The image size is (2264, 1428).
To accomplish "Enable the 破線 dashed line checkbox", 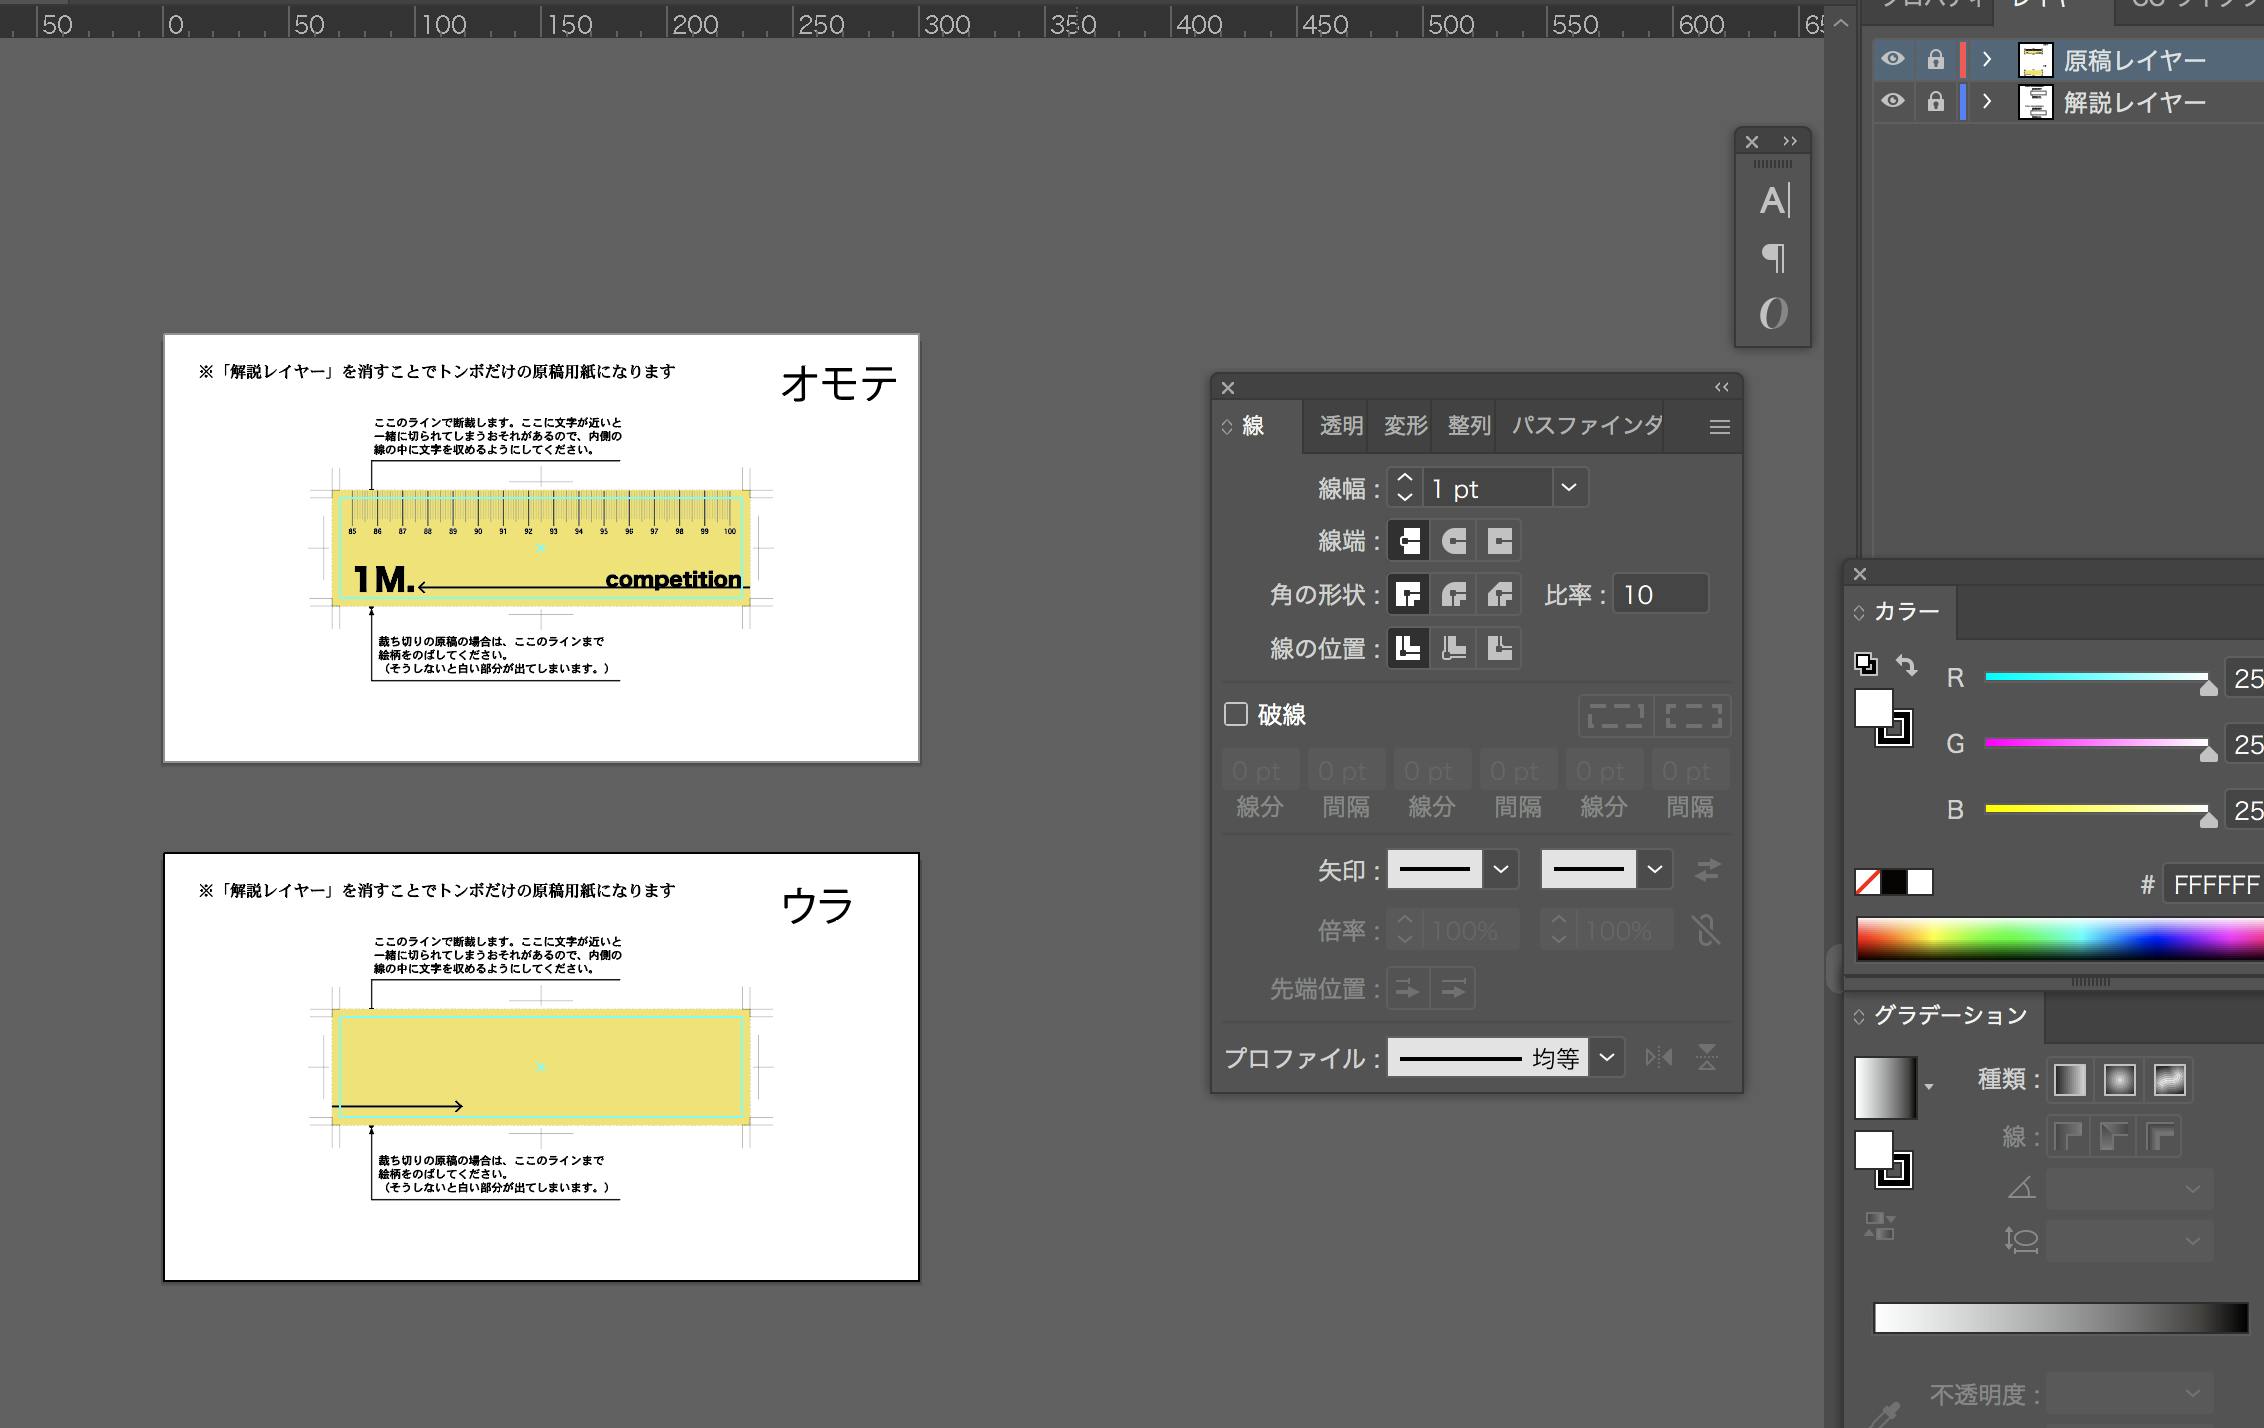I will click(x=1236, y=714).
